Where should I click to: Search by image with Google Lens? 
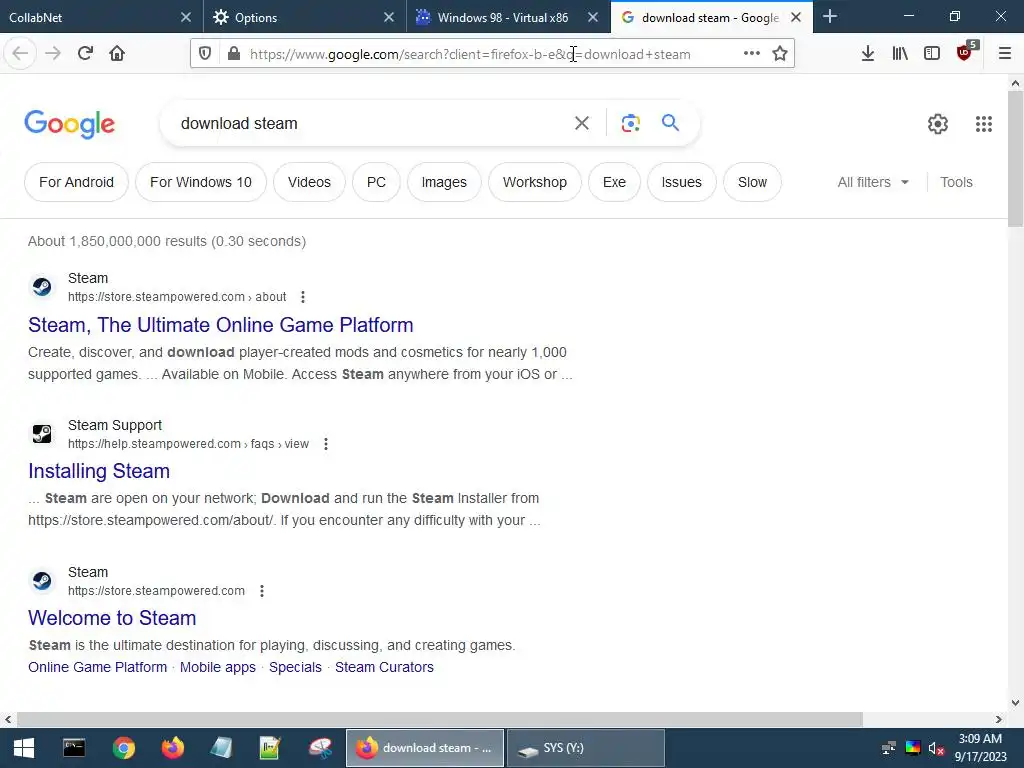630,123
